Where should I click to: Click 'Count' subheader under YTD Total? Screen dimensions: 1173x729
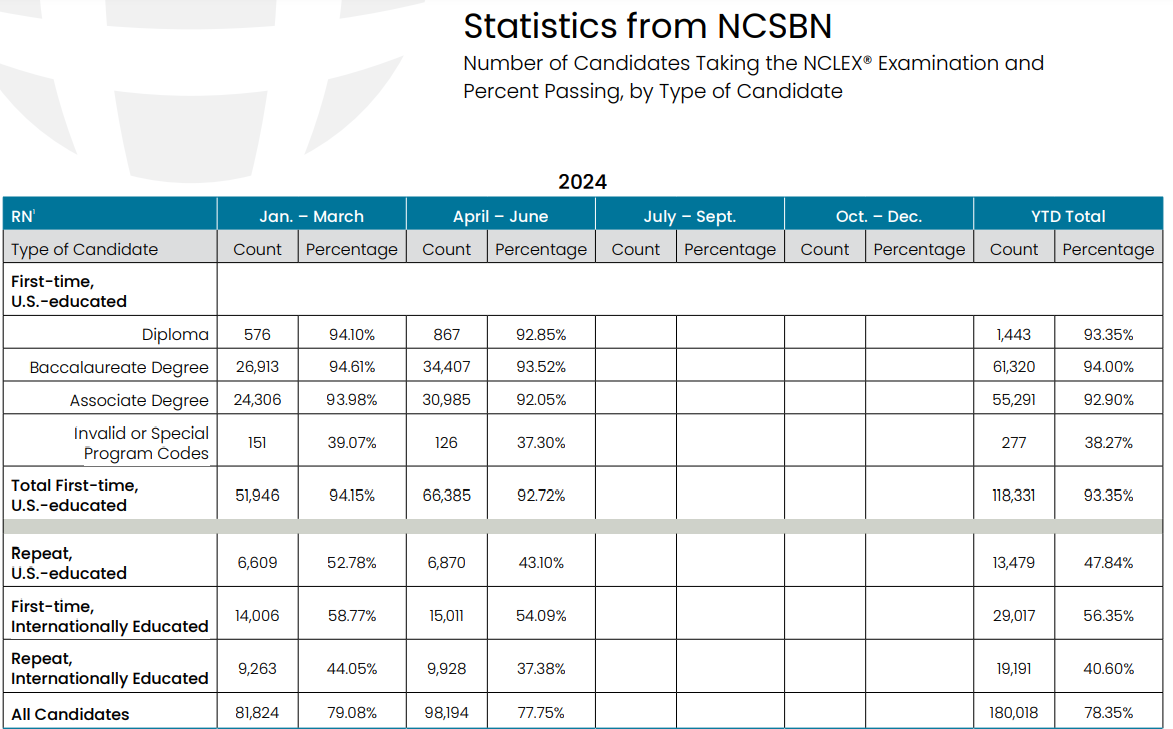[1014, 249]
